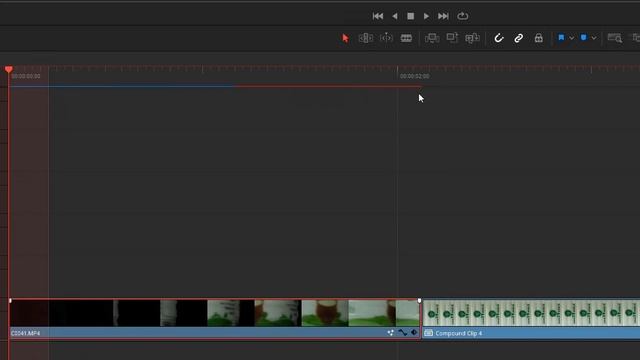Click the fade-in handle of C0041.MP4

coord(10,301)
